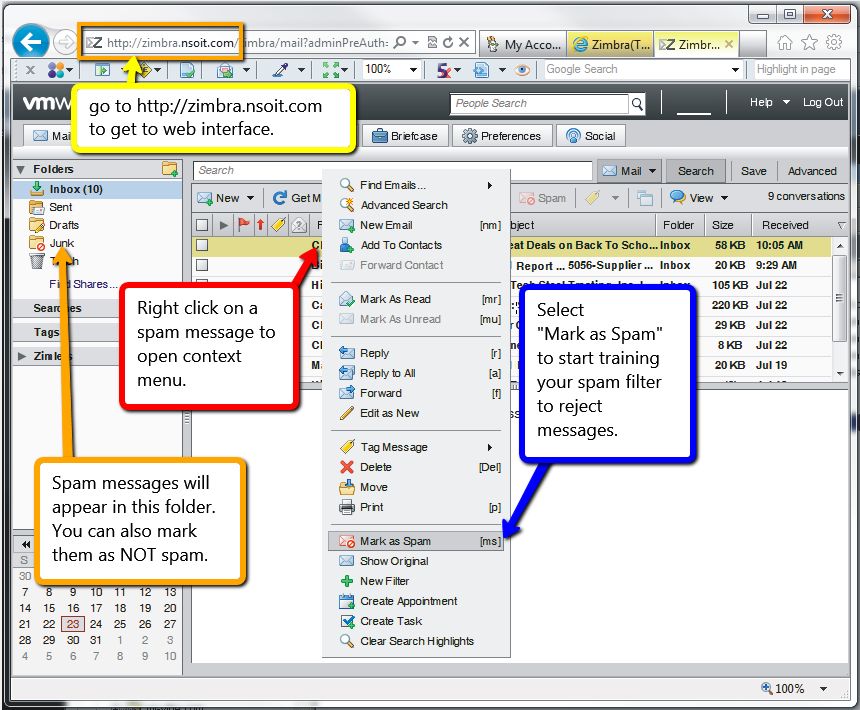860x710 pixels.
Task: Expand the Zimlets section
Action: tap(22, 356)
